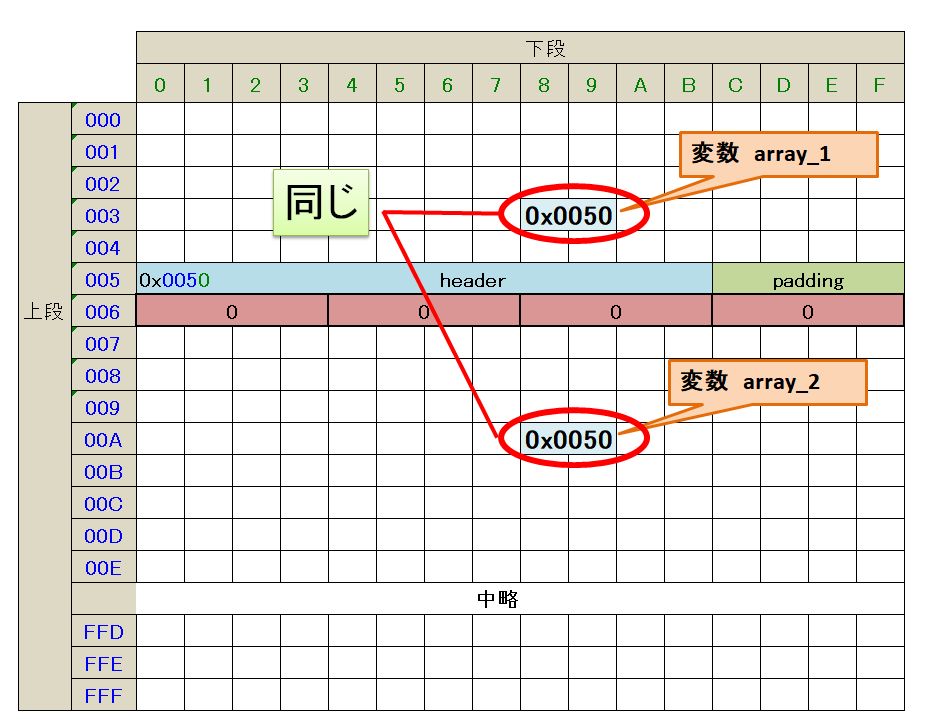Select the green padding cell

[807, 280]
